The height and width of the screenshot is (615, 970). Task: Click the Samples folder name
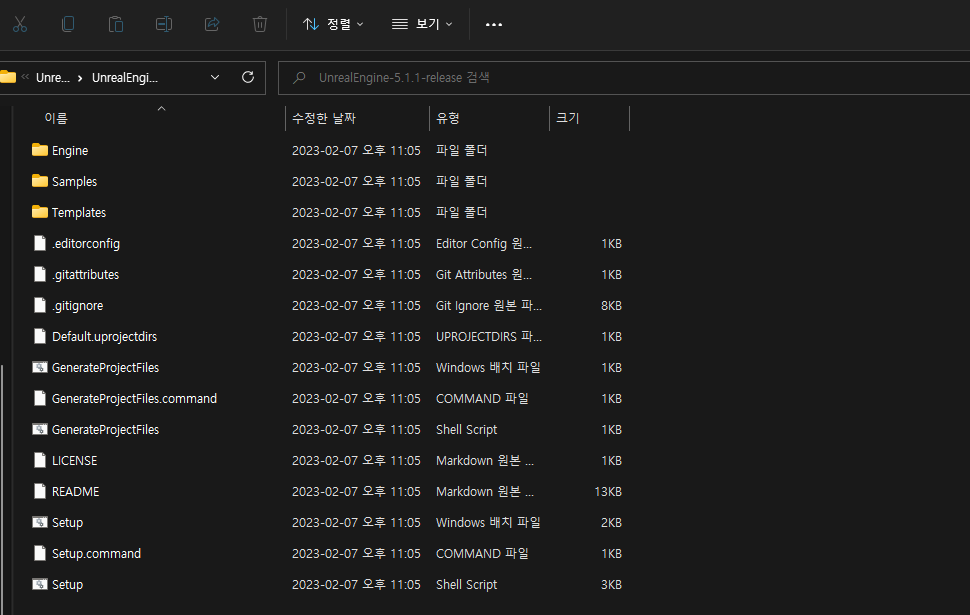74,182
